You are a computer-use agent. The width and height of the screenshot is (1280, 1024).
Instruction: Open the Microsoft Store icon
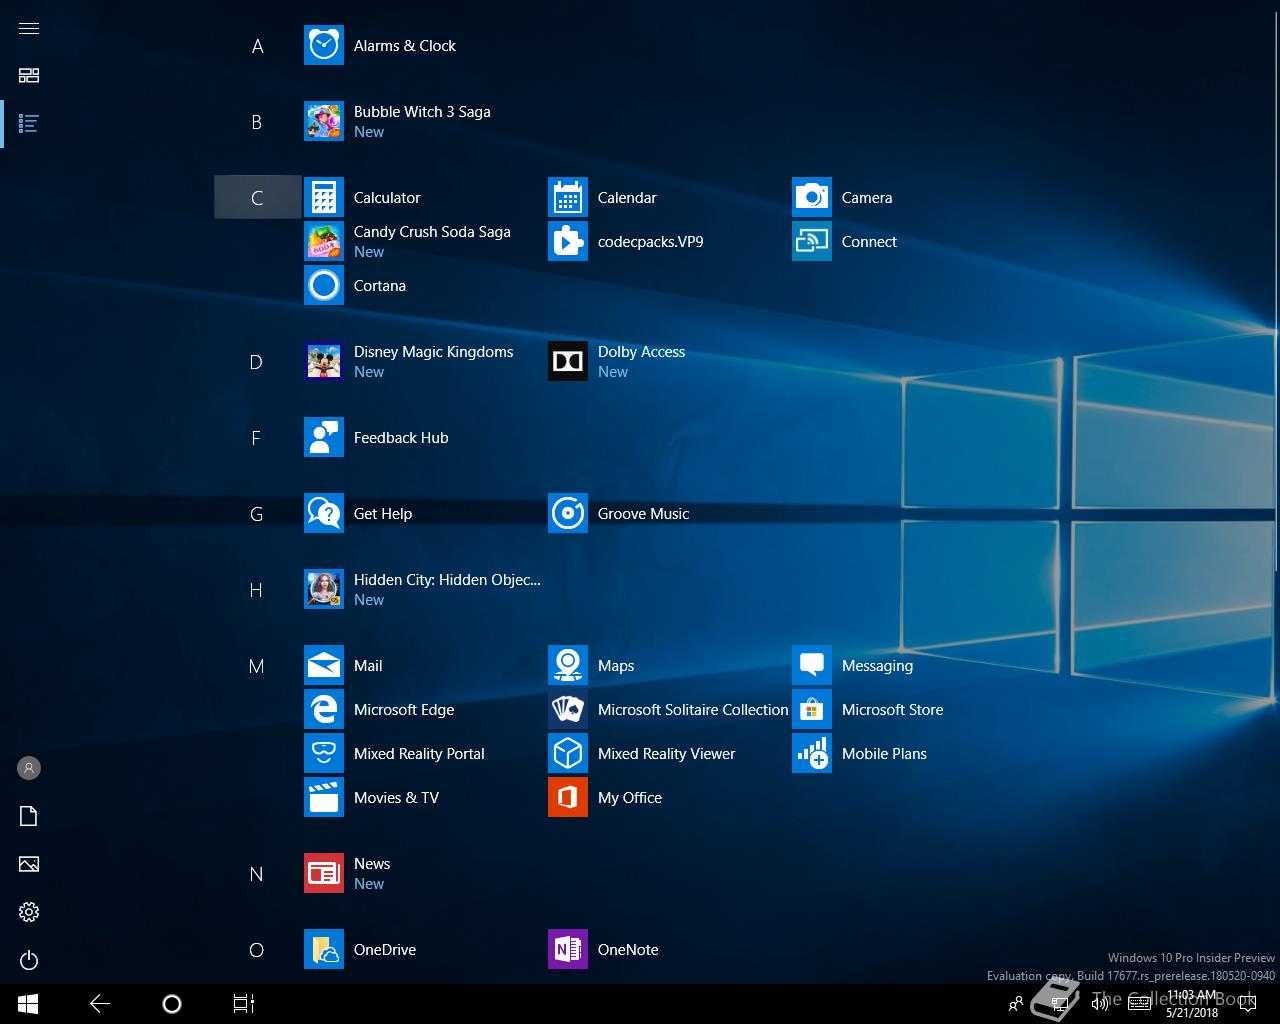[x=812, y=710]
